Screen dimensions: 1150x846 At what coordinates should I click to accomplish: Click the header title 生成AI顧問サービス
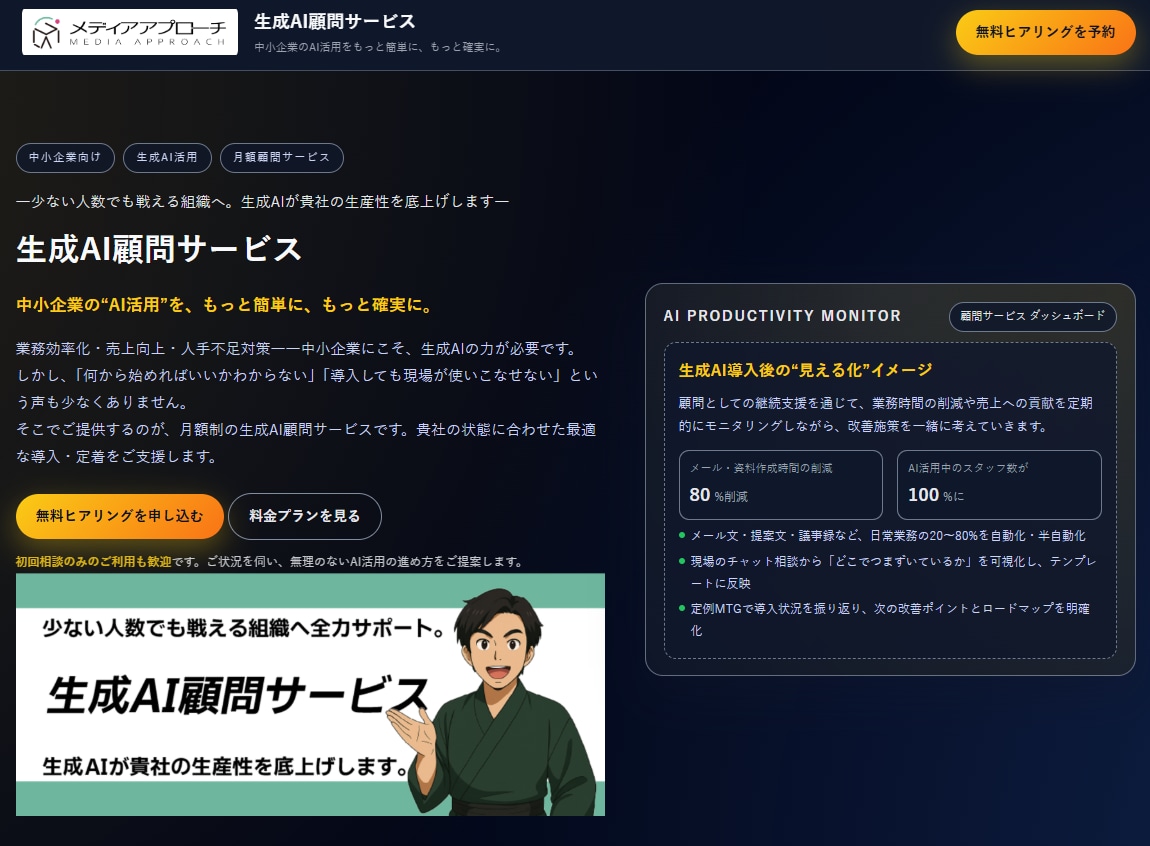(x=334, y=21)
